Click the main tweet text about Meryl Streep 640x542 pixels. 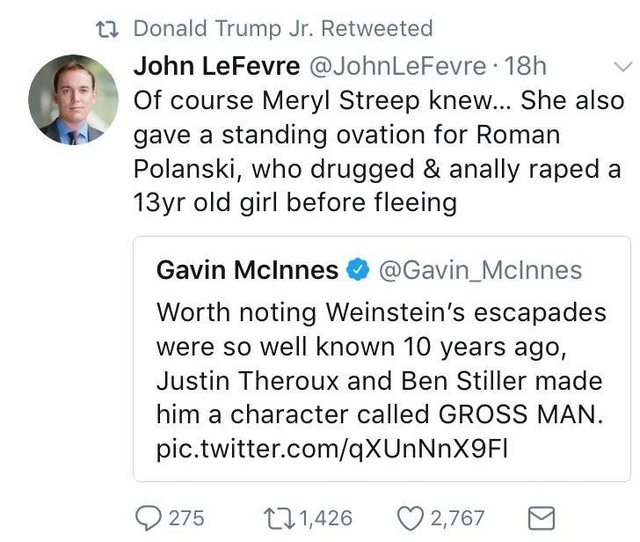[x=379, y=152]
